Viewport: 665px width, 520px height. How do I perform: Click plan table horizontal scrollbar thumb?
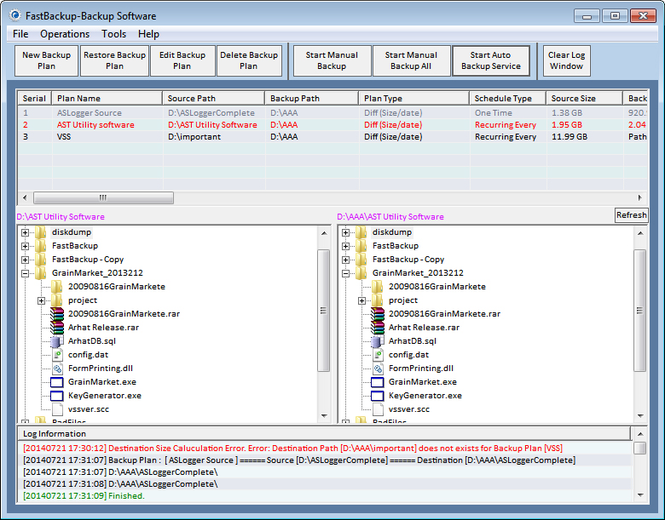103,198
